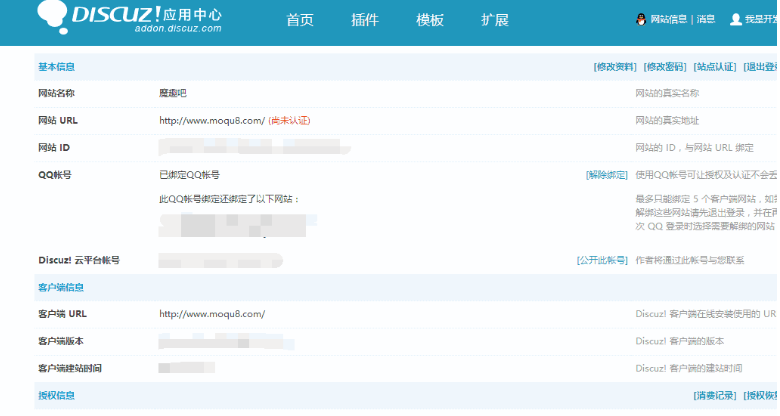
Task: Click the Discuz! 应用中心 logo
Action: point(129,17)
